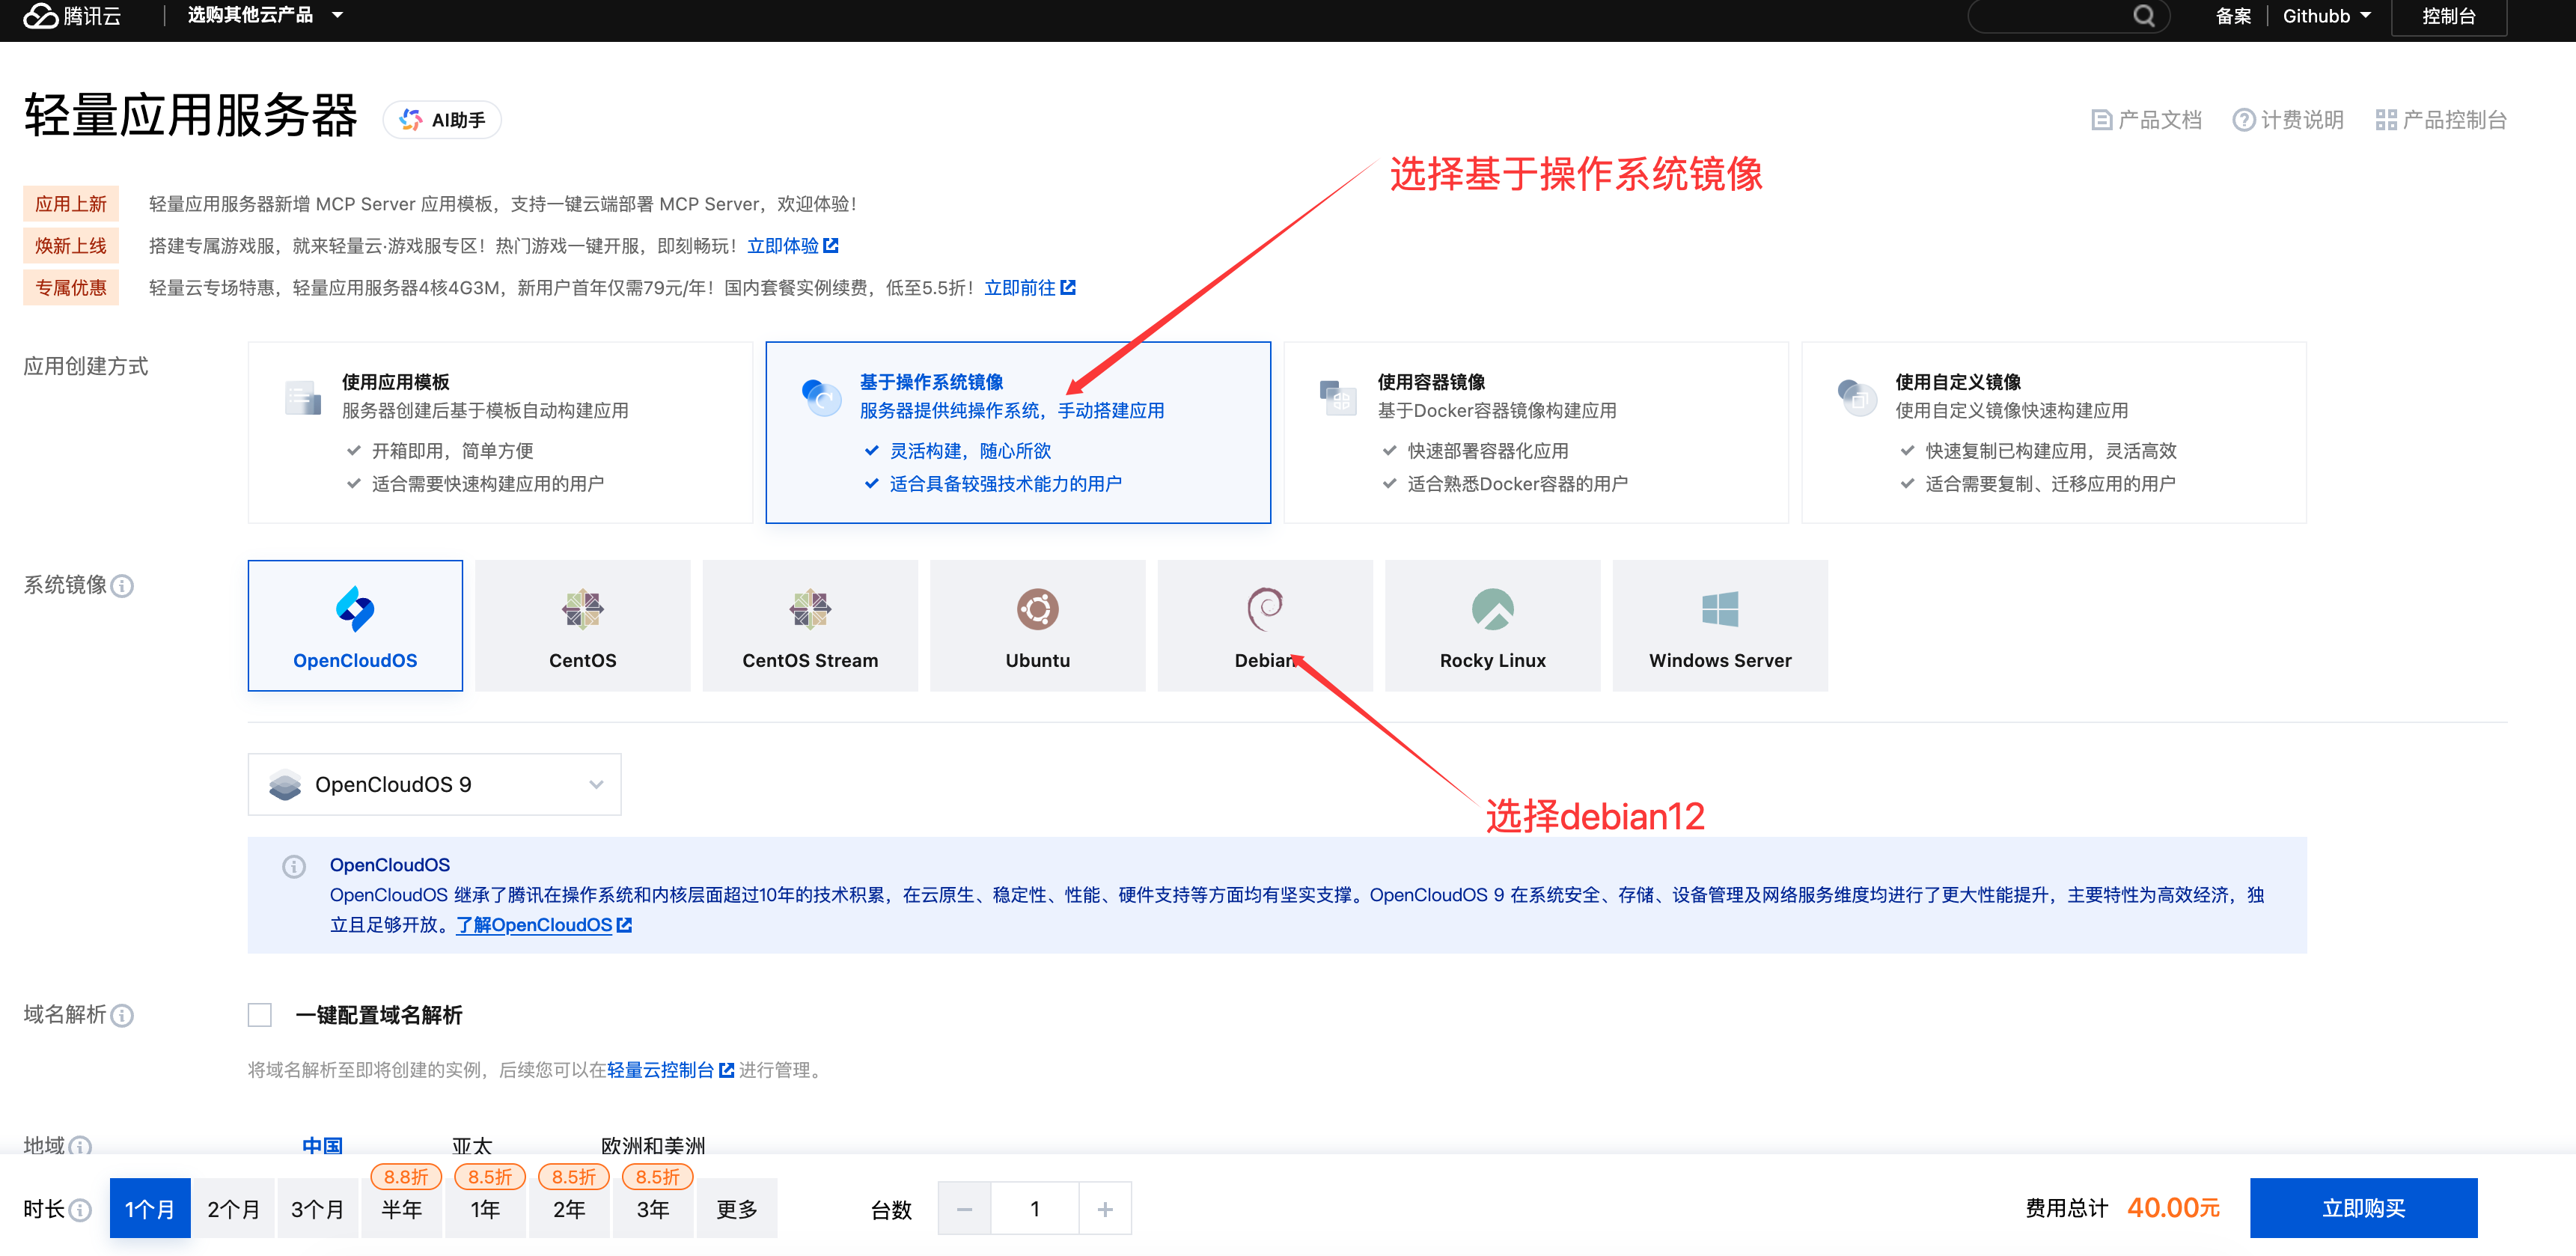
Task: Switch region to 欧洲和美洲 tab
Action: (652, 1146)
